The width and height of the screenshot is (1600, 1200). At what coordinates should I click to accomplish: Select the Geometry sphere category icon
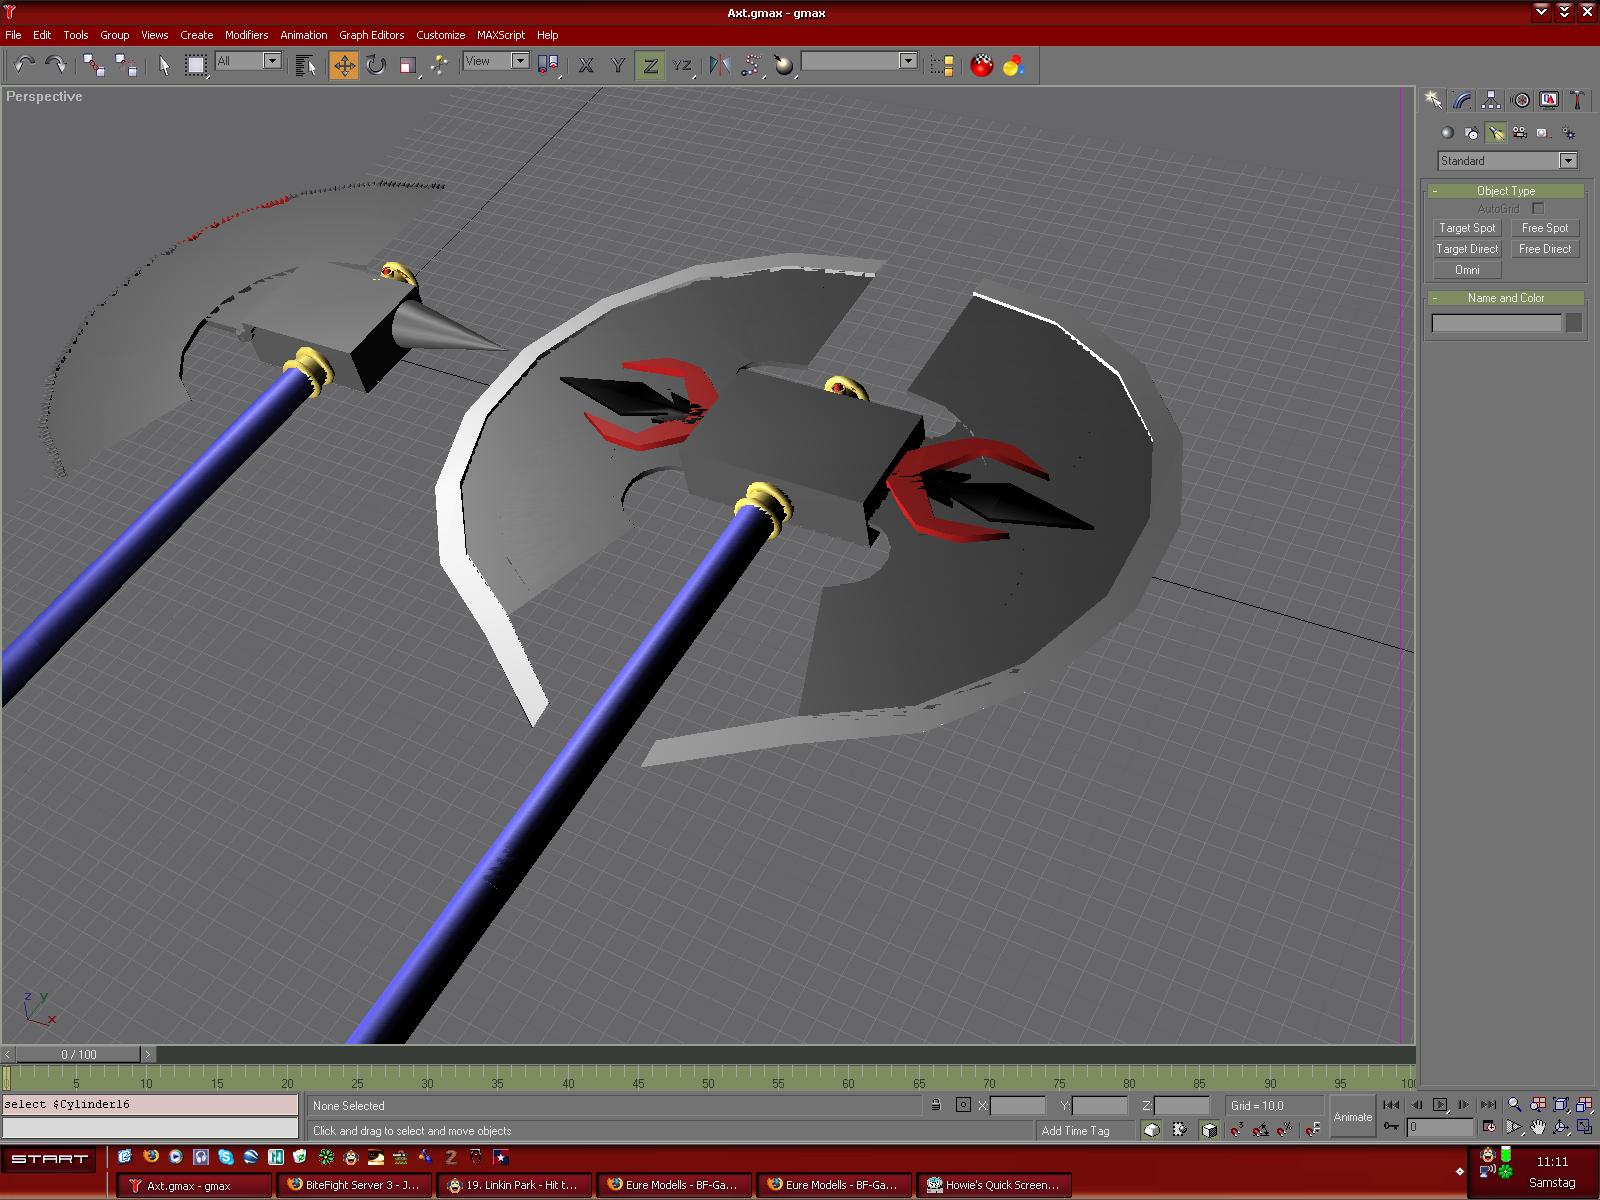(x=1446, y=133)
